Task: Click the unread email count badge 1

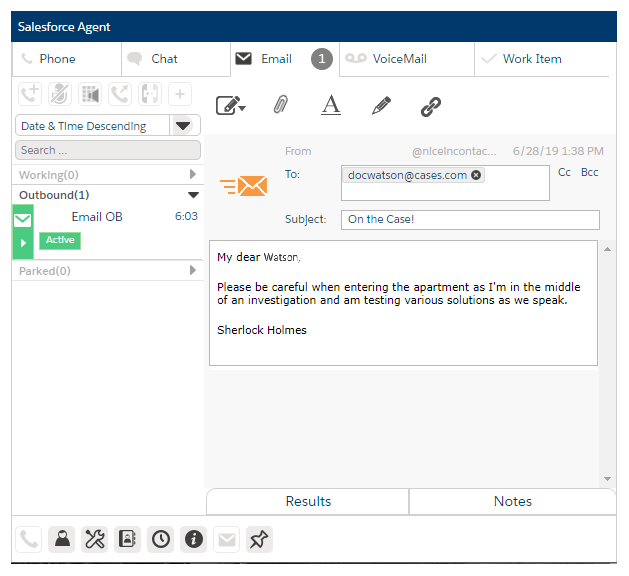Action: click(x=322, y=59)
